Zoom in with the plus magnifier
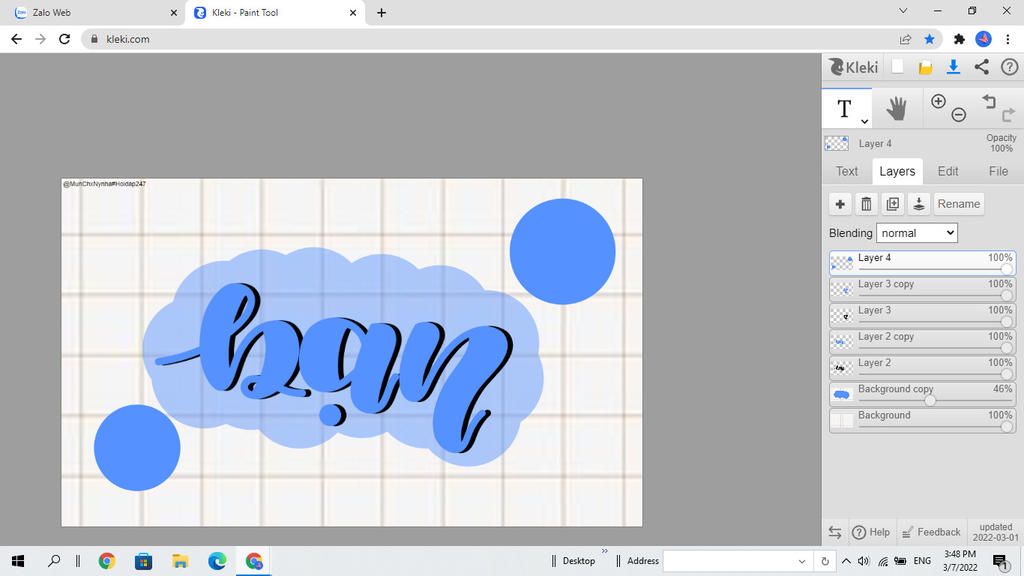 (x=938, y=101)
